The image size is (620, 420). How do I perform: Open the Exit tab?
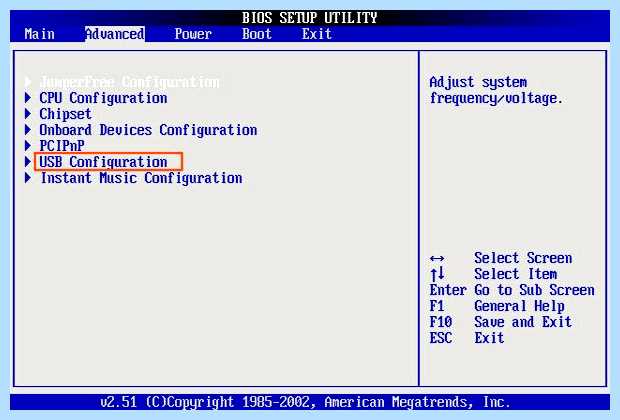coord(317,34)
